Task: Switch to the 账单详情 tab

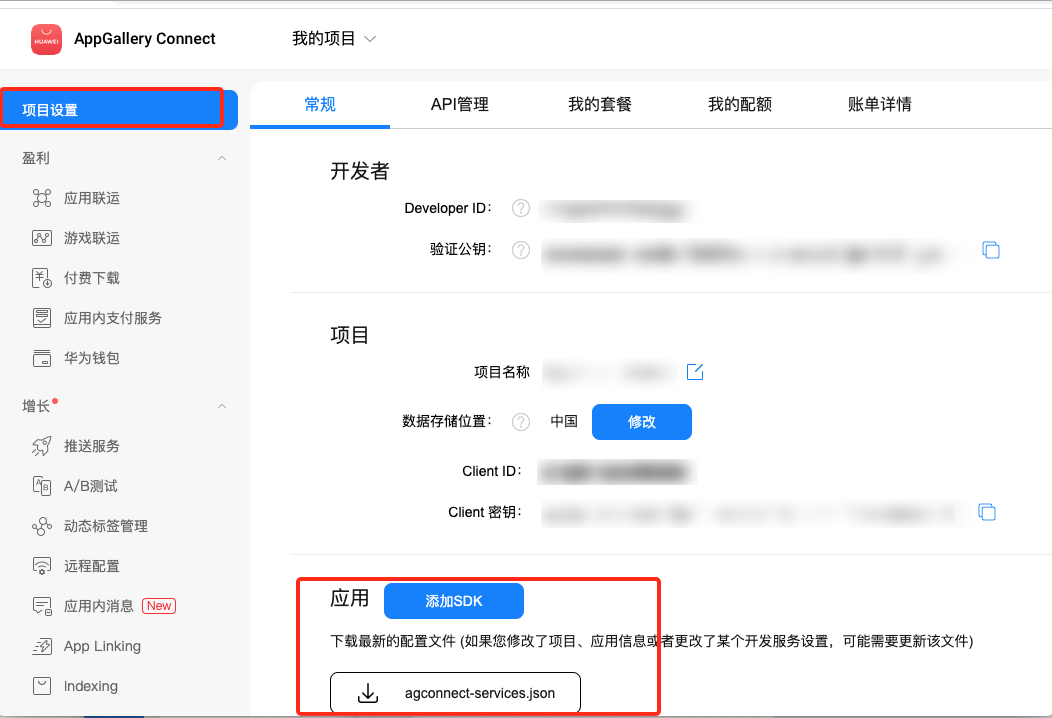Action: pyautogui.click(x=880, y=104)
